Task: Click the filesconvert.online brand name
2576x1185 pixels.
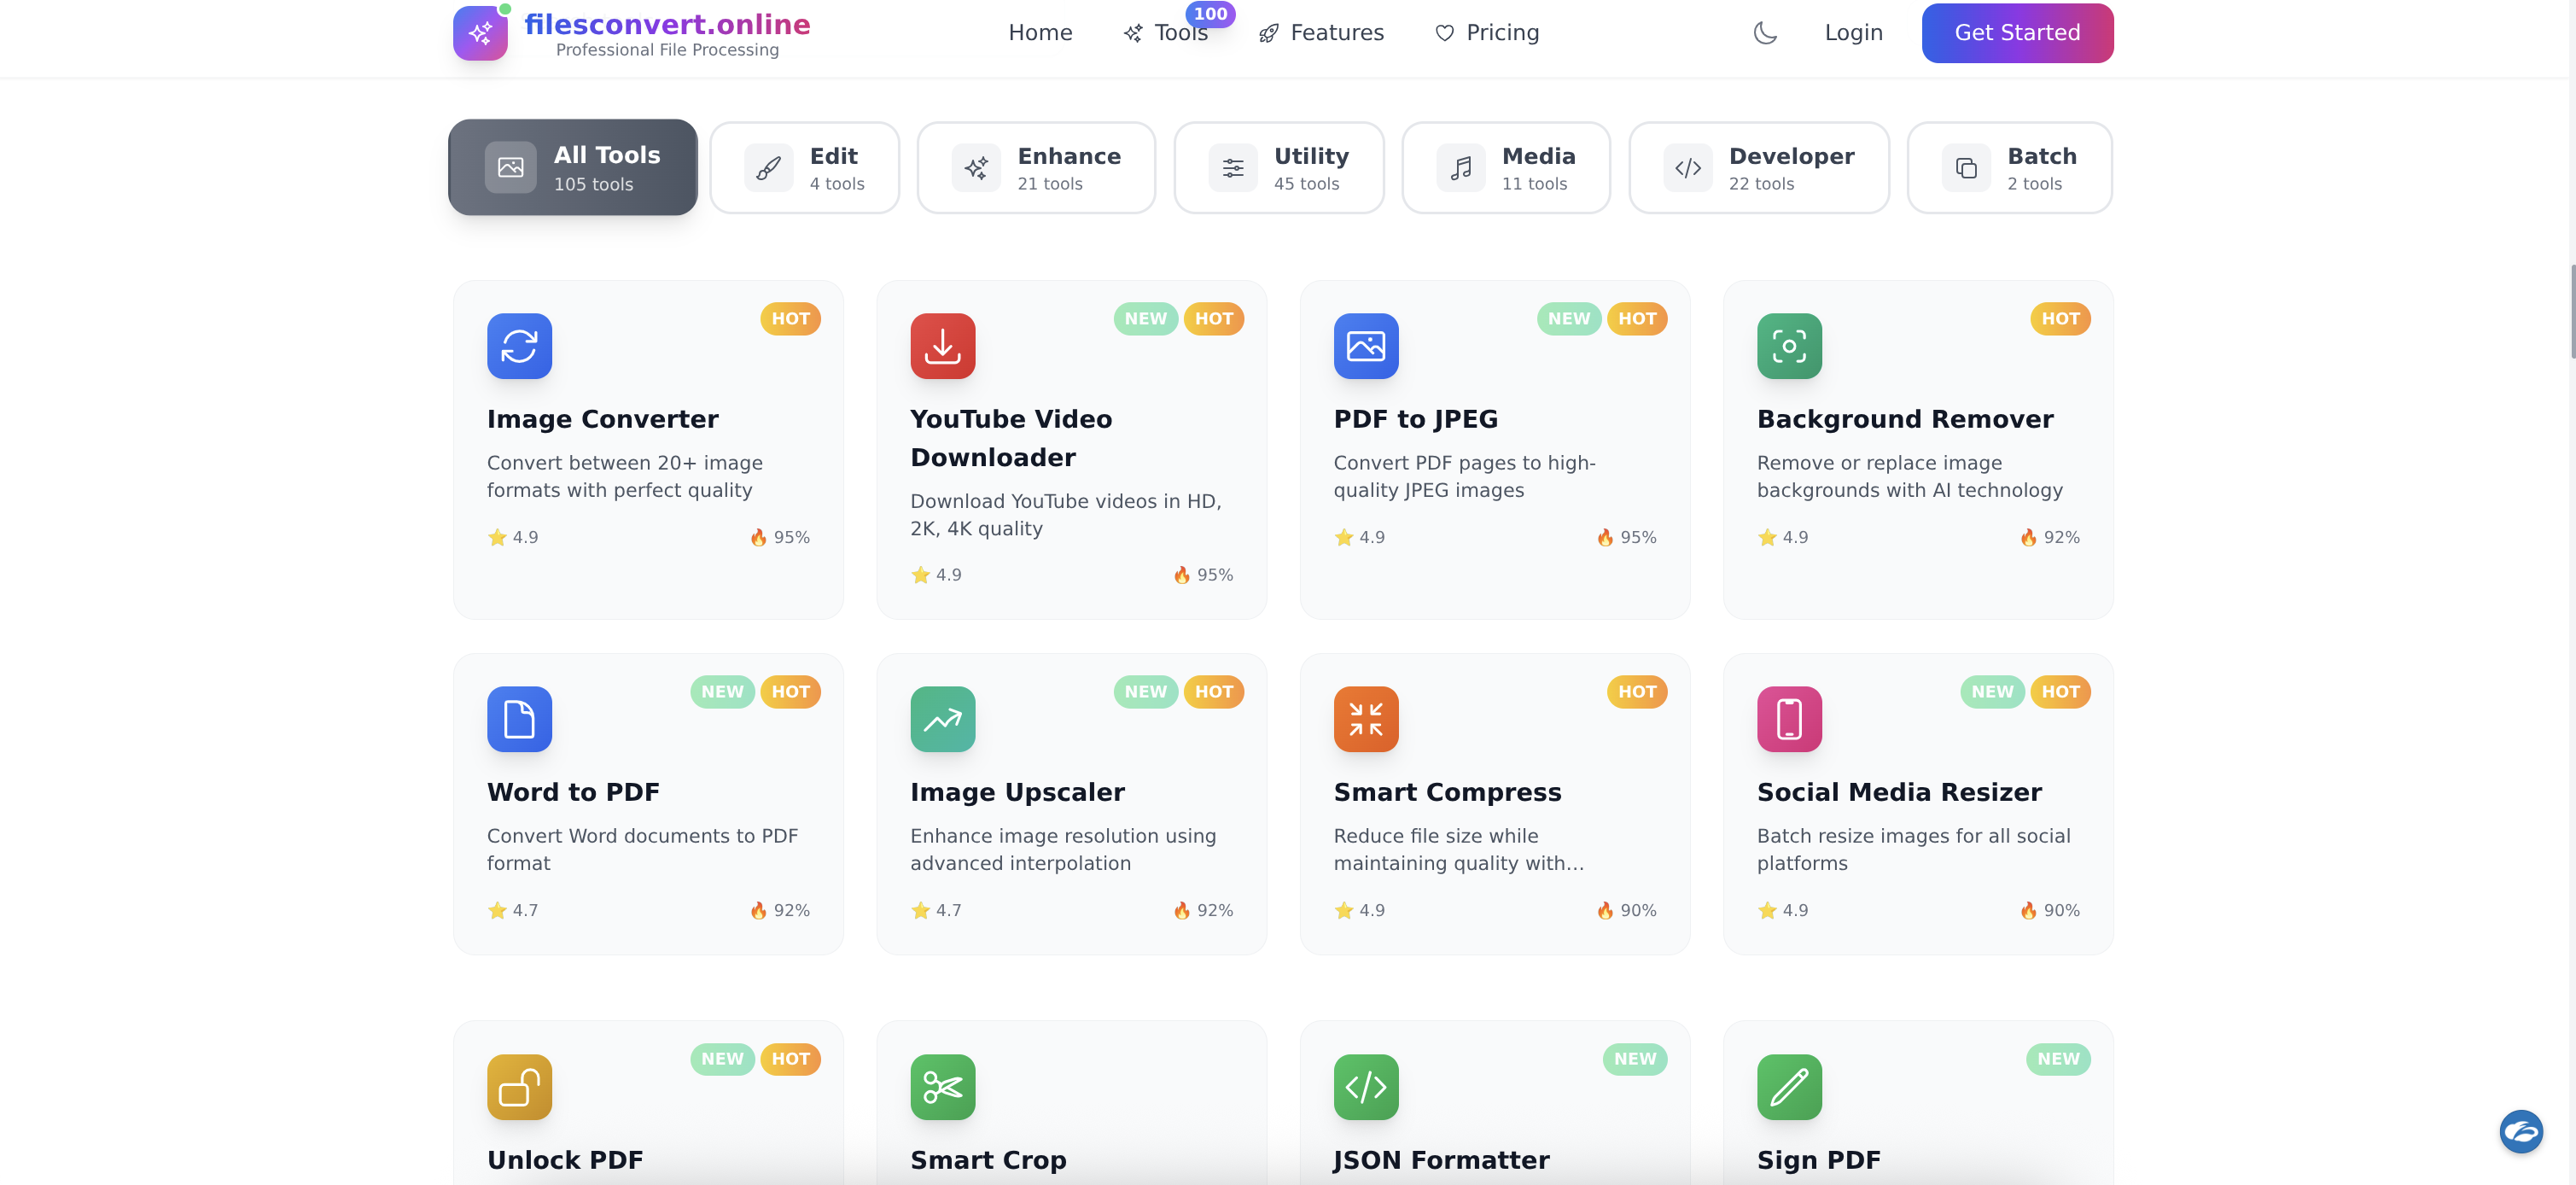Action: pyautogui.click(x=667, y=24)
